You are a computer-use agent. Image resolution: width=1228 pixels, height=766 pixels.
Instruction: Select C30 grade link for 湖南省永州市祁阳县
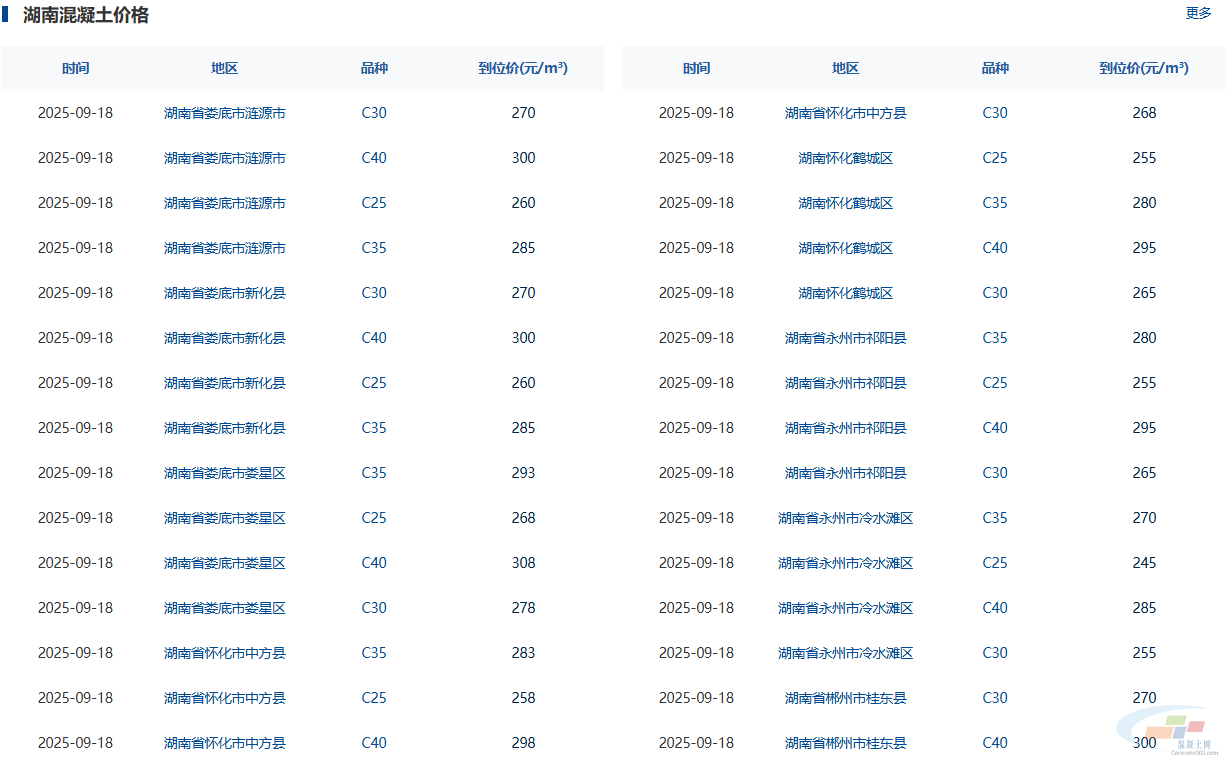pos(995,473)
